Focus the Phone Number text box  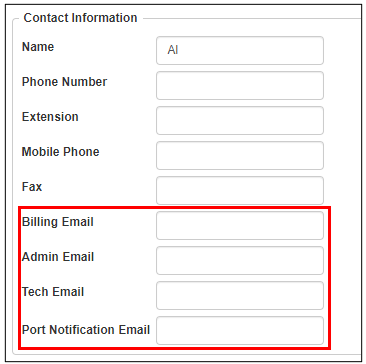(x=240, y=85)
